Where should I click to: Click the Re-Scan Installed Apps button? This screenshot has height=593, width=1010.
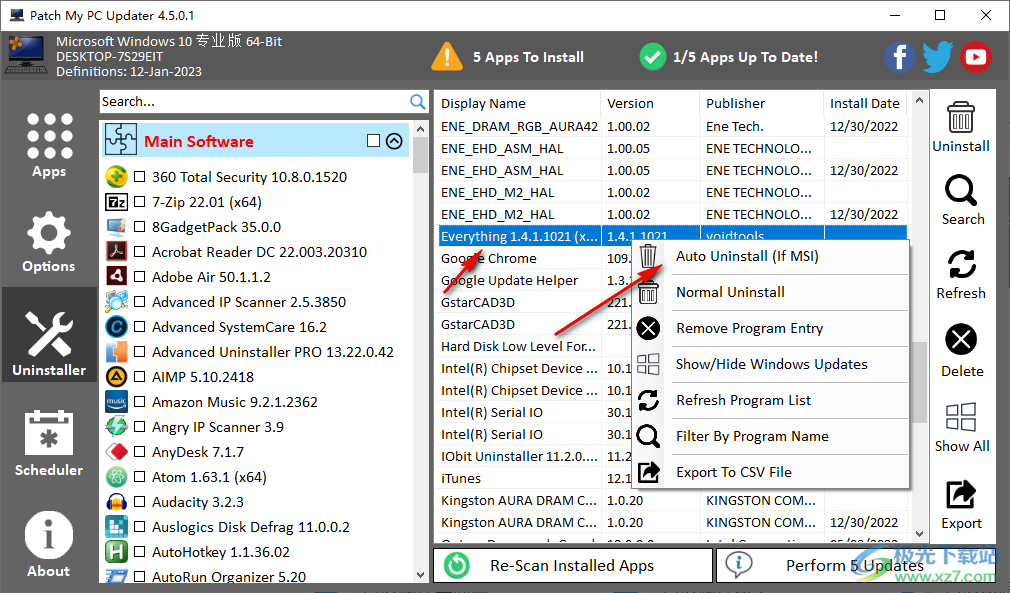click(x=572, y=565)
